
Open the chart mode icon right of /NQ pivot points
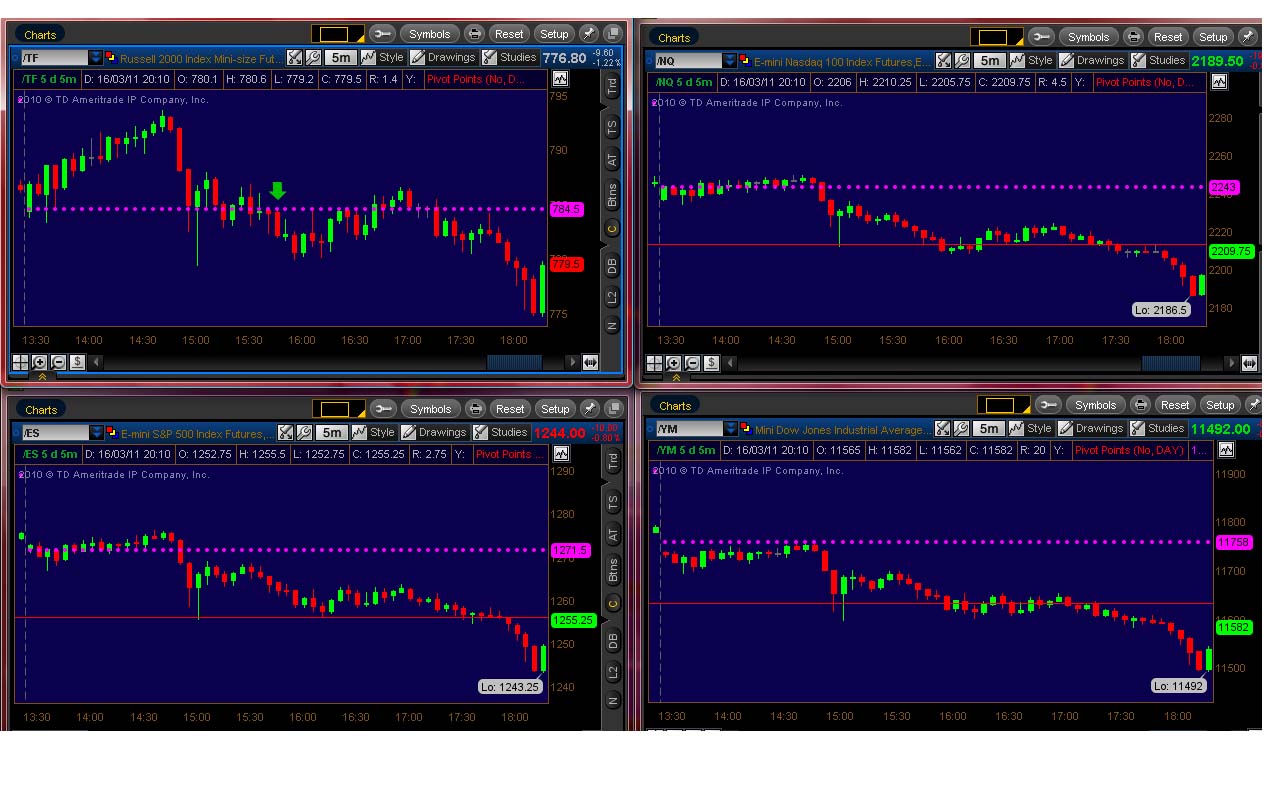[1218, 82]
